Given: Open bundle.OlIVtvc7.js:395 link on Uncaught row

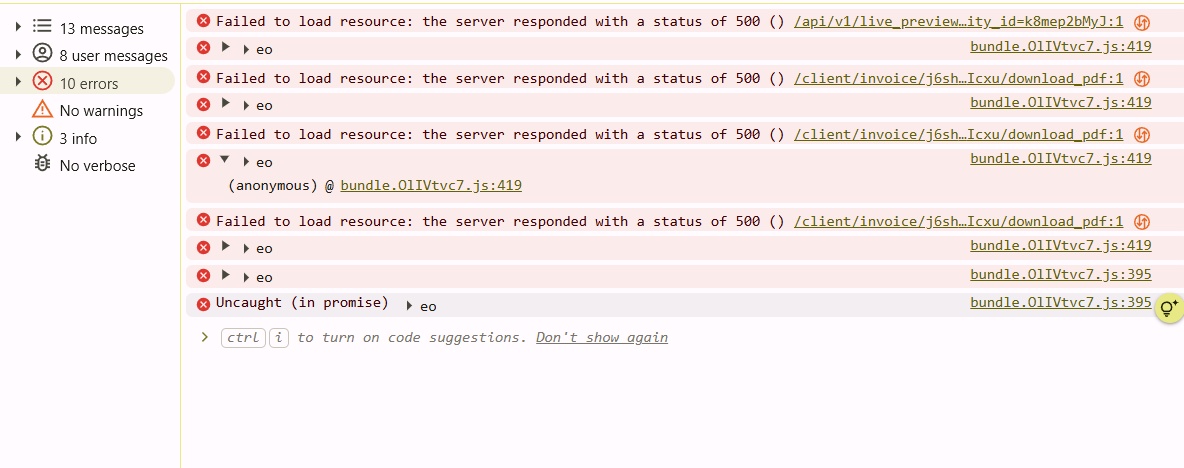Looking at the screenshot, I should [x=1060, y=303].
